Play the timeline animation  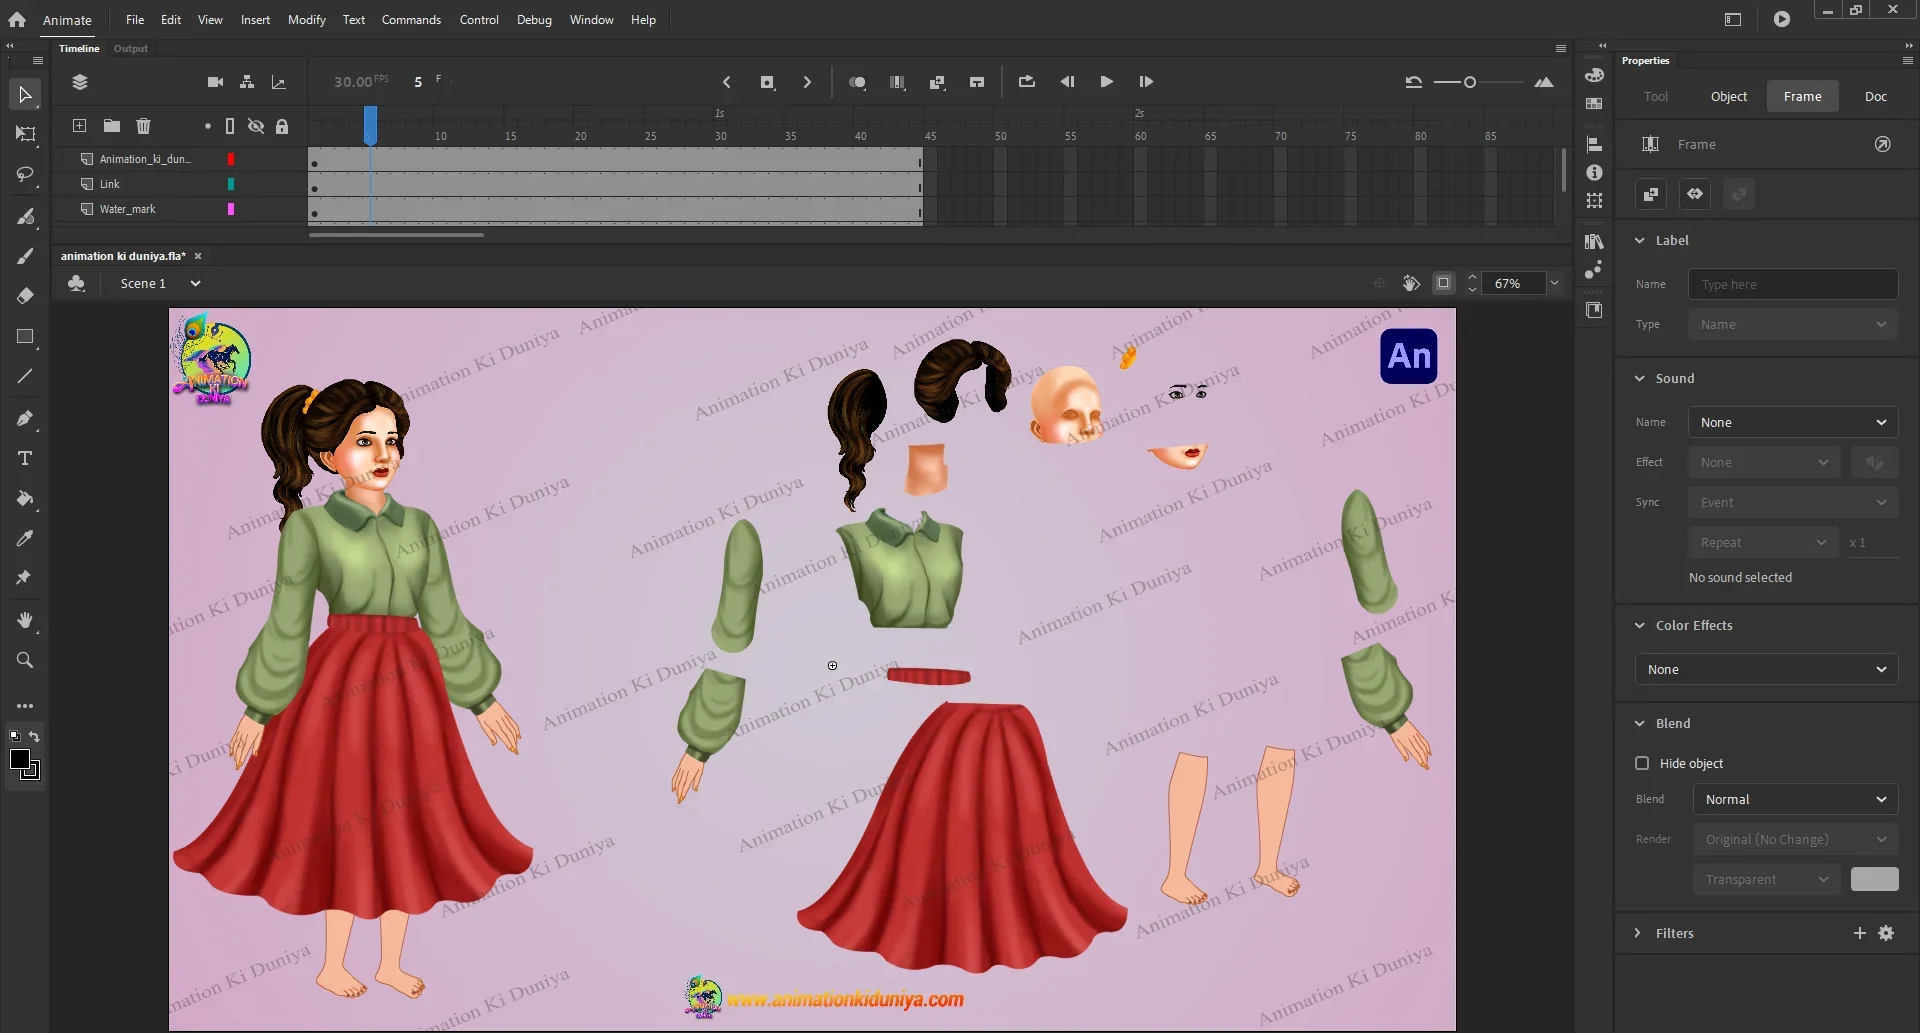point(1106,82)
